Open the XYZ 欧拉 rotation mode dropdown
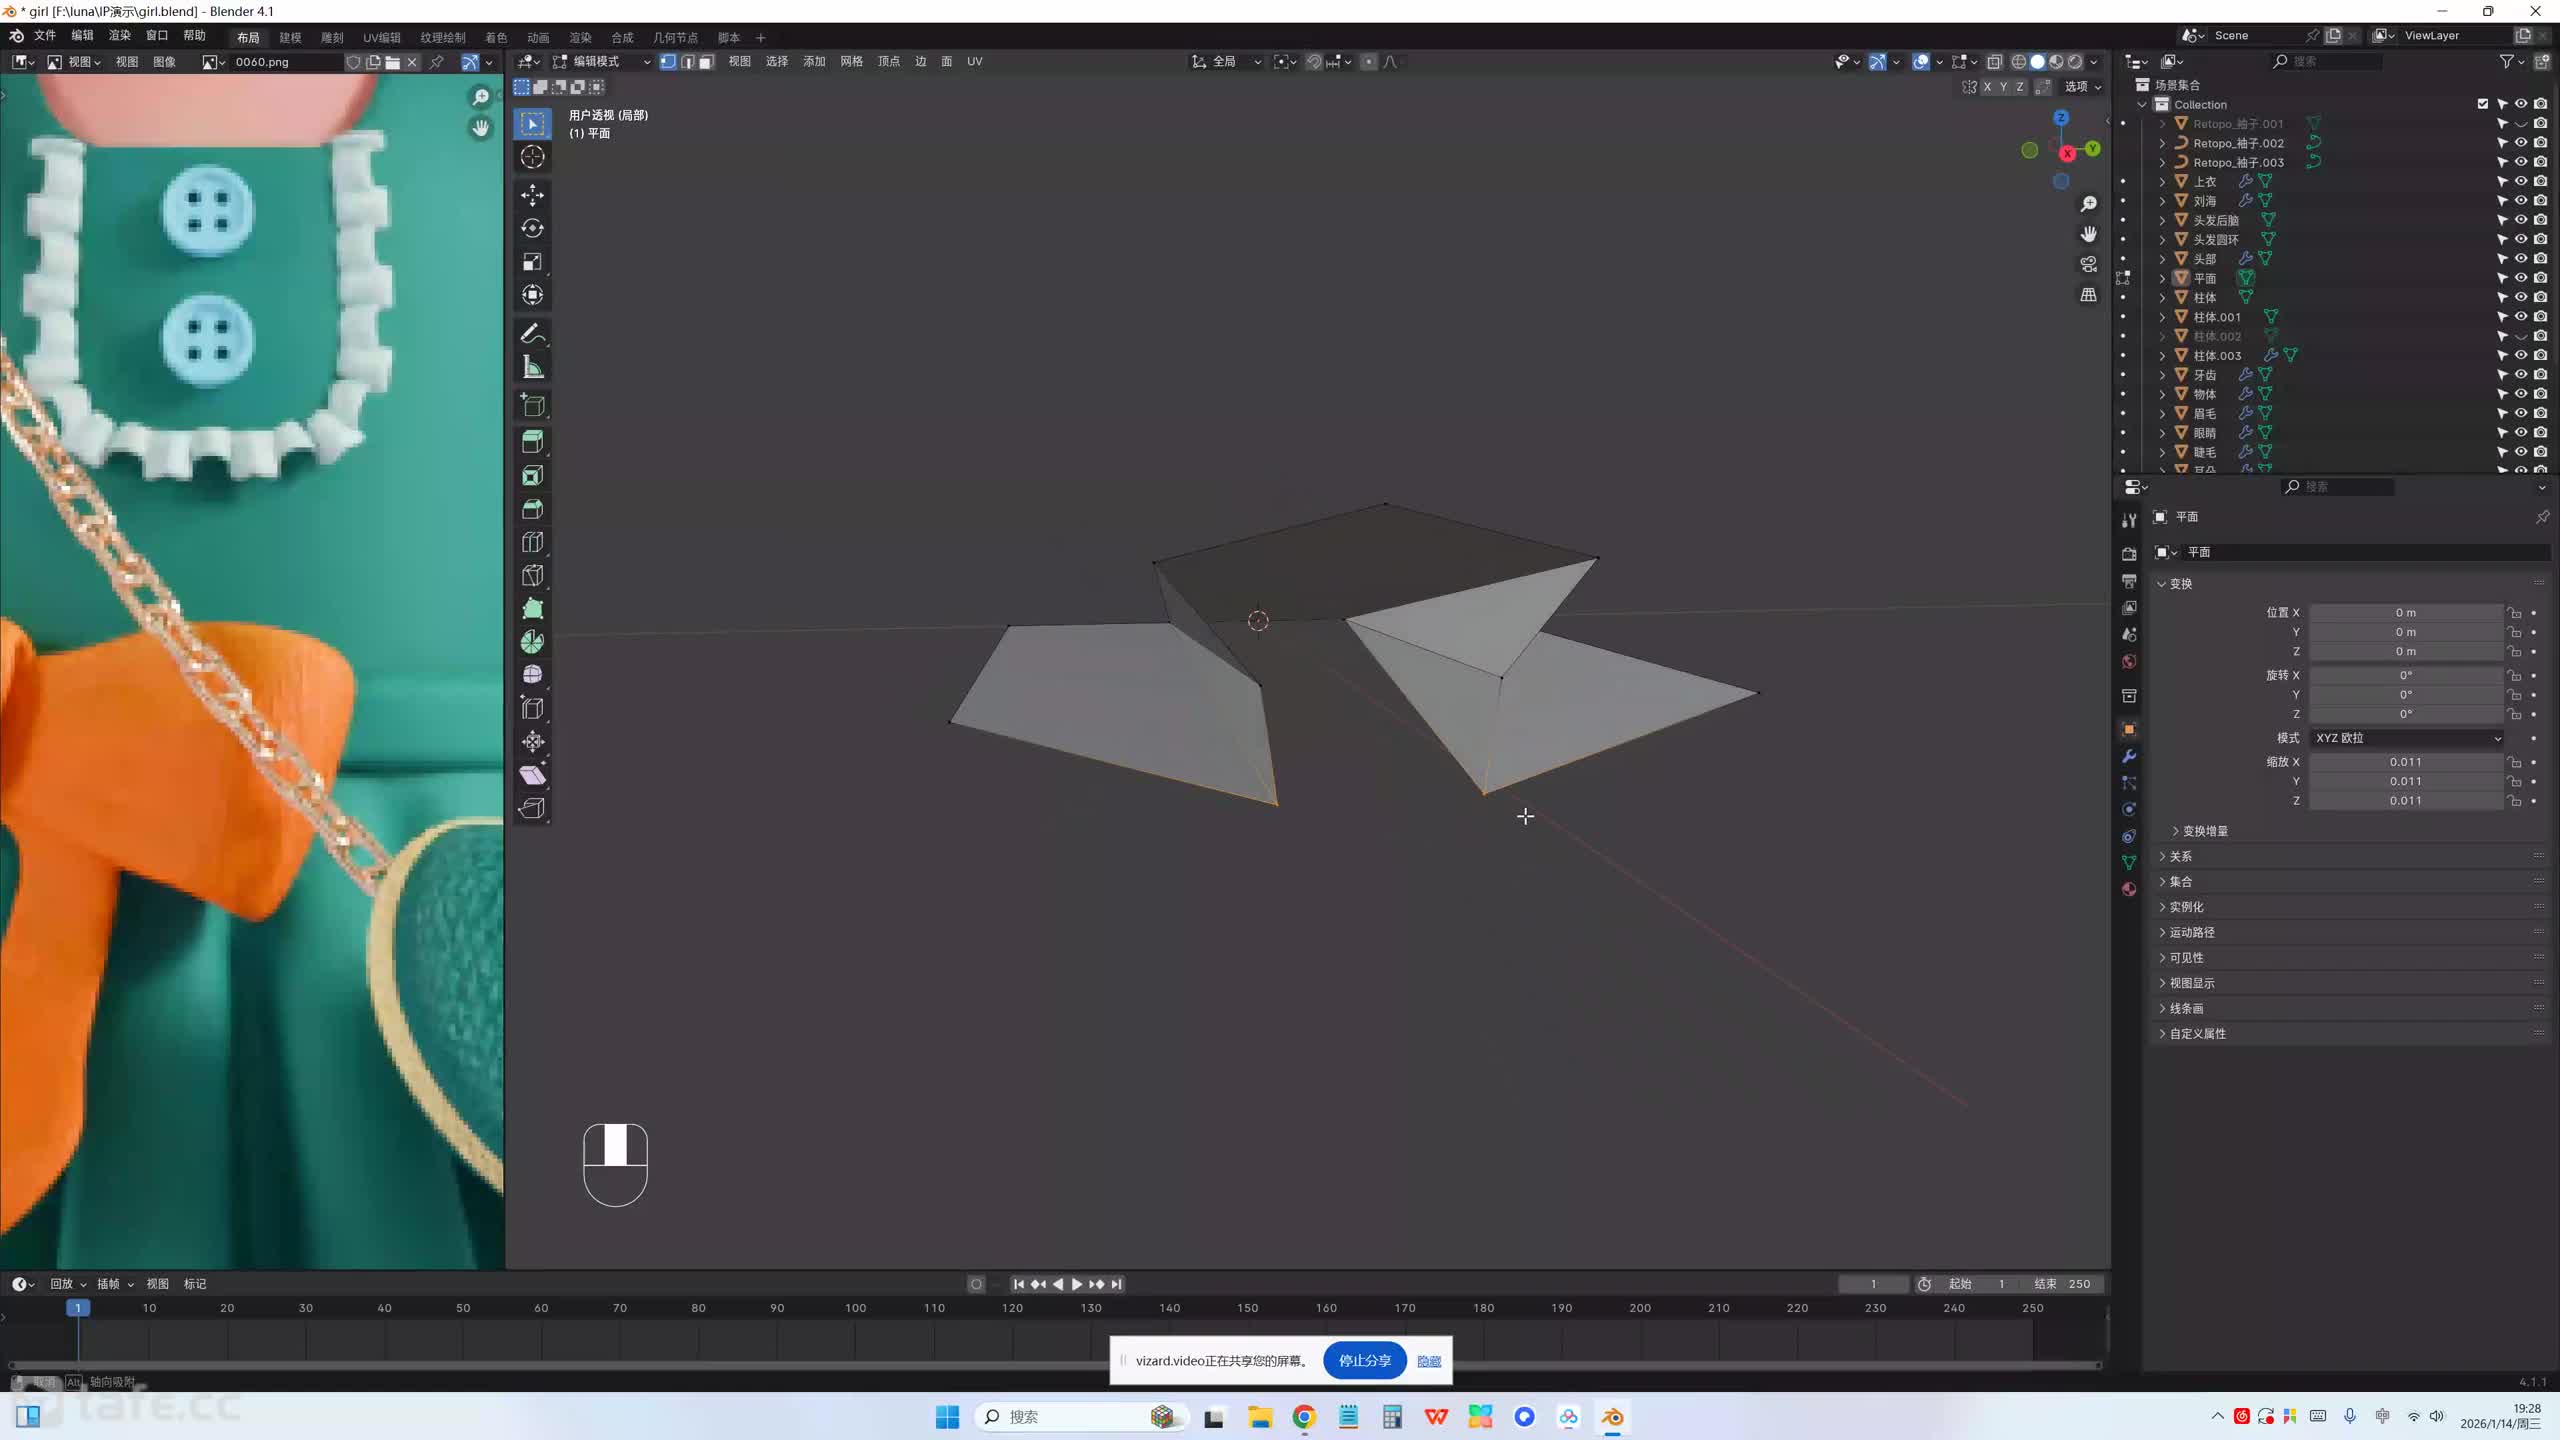Screen dimensions: 2560x1440 (2407, 738)
